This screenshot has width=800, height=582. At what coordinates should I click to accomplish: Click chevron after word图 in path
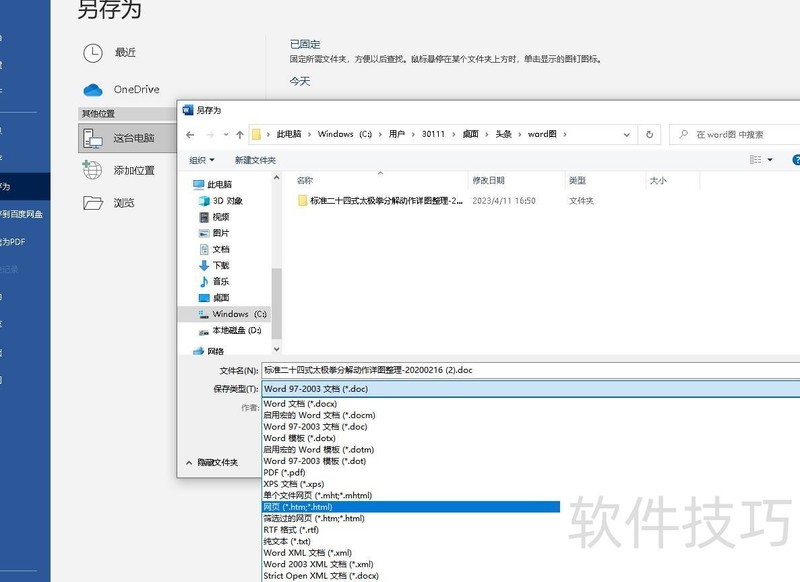point(565,135)
